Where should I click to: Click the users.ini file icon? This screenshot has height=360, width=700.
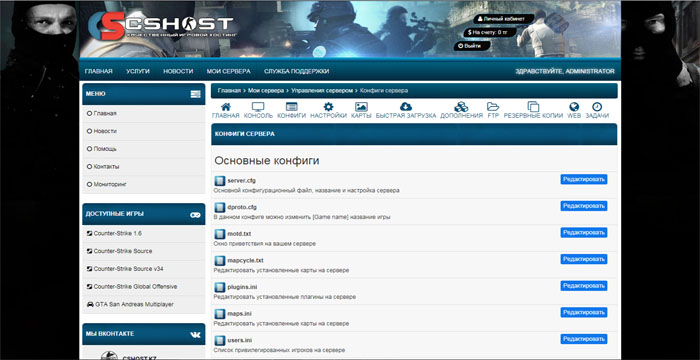pyautogui.click(x=219, y=340)
